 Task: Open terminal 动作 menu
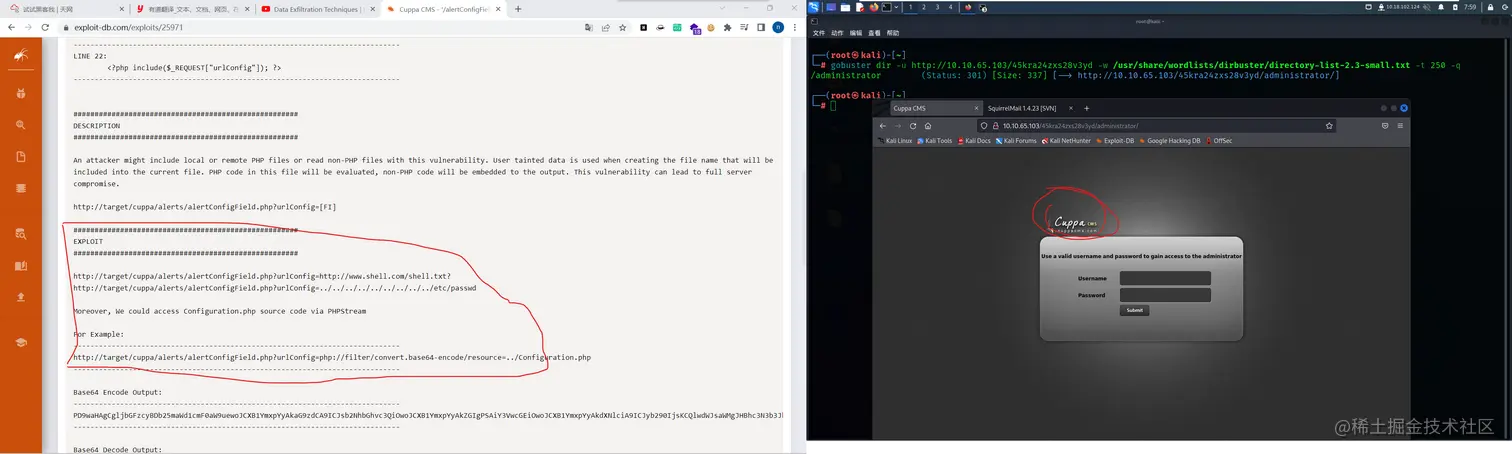pyautogui.click(x=836, y=33)
